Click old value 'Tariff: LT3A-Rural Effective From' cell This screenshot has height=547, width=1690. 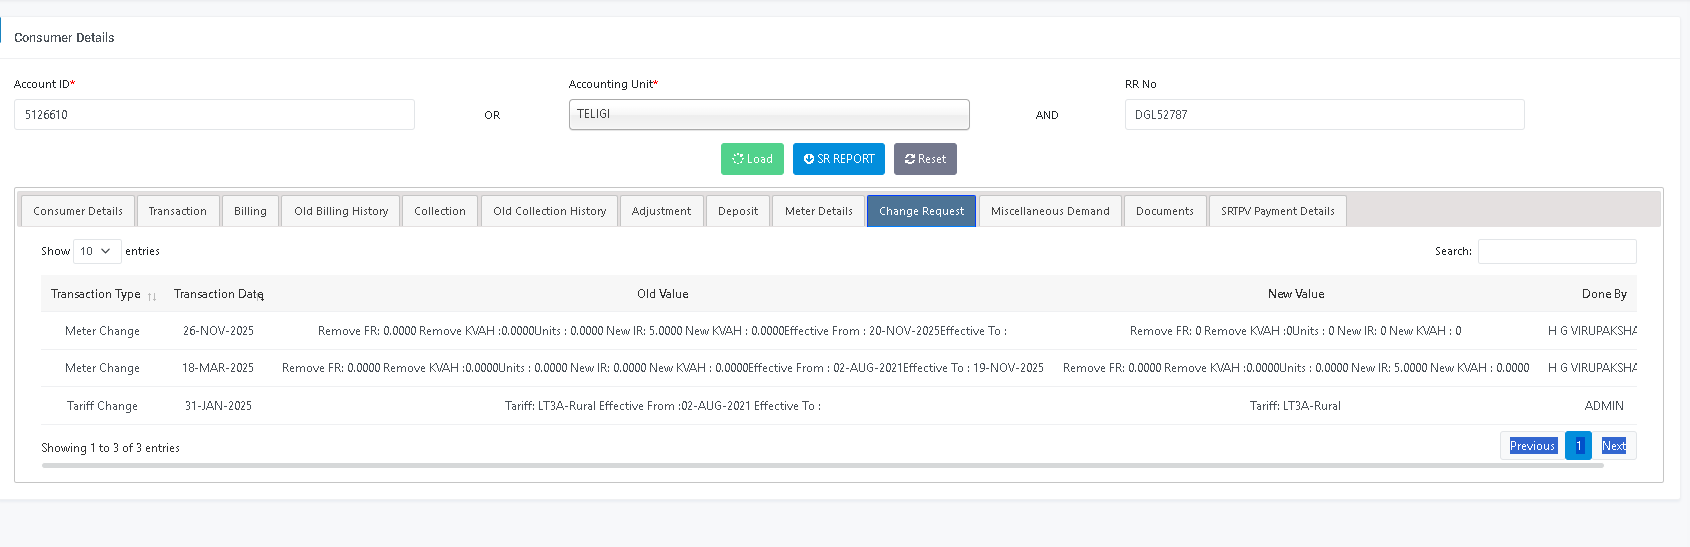pyautogui.click(x=663, y=406)
